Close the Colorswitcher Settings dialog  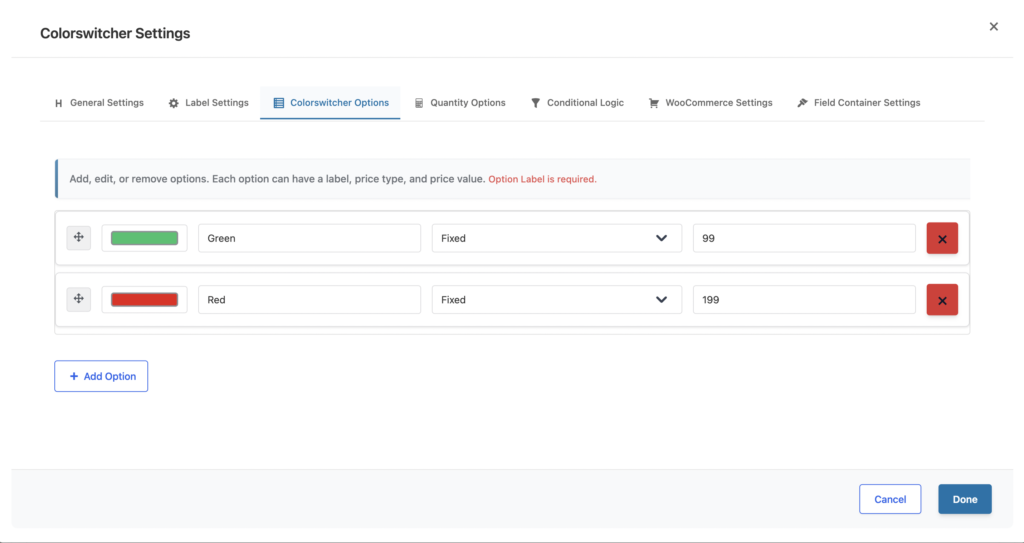(x=993, y=27)
